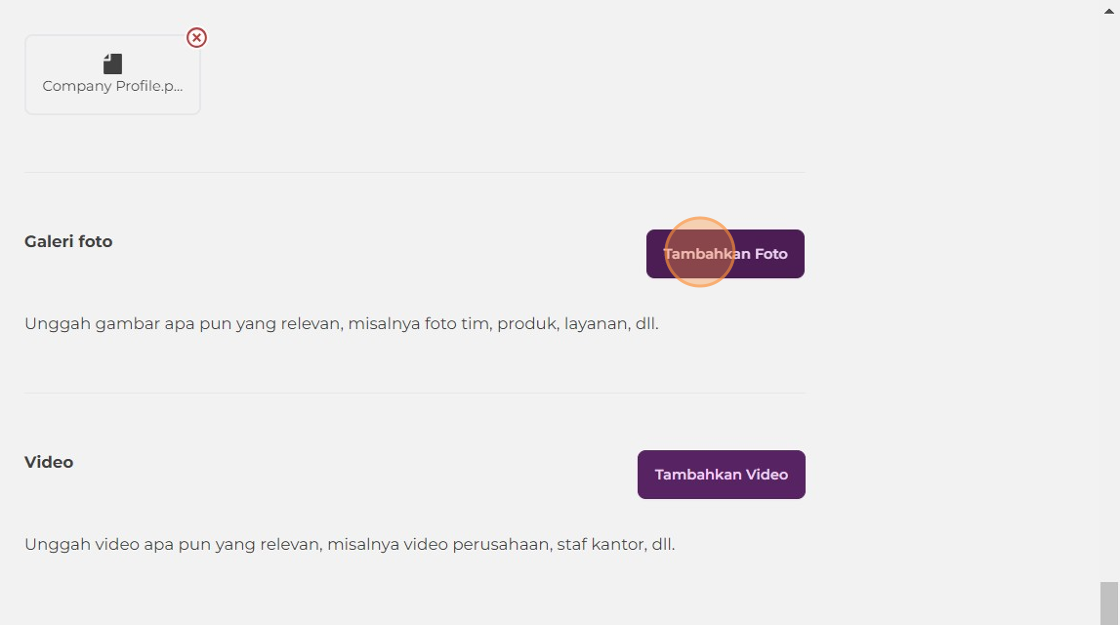Click the divider line above Video section
The image size is (1120, 625).
pos(414,393)
